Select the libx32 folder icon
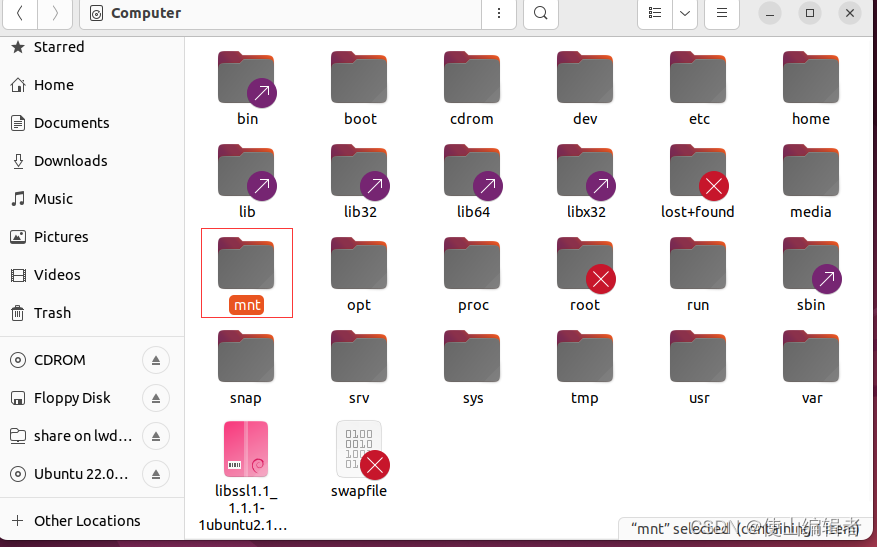 pos(586,172)
